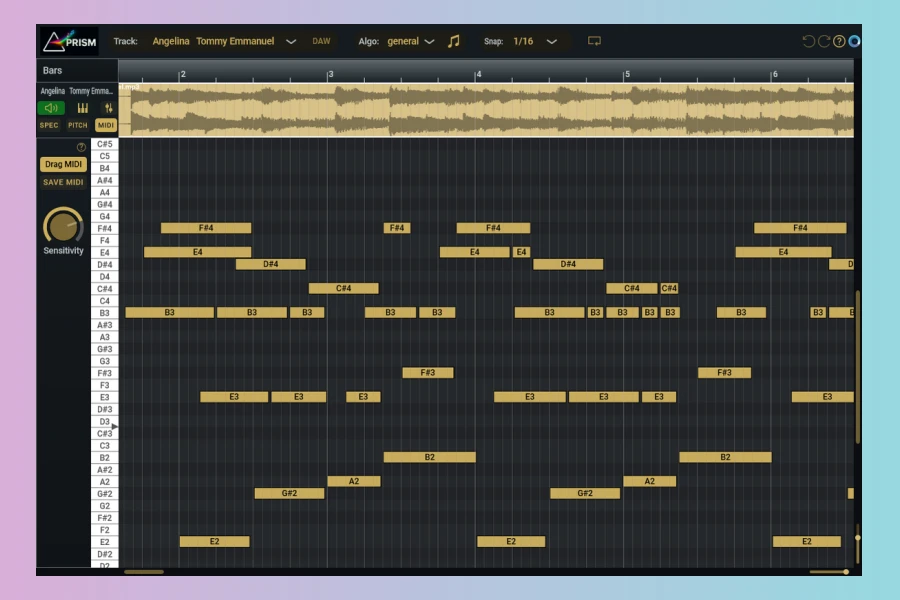Open help from top-right question mark
900x600 pixels.
[x=839, y=41]
